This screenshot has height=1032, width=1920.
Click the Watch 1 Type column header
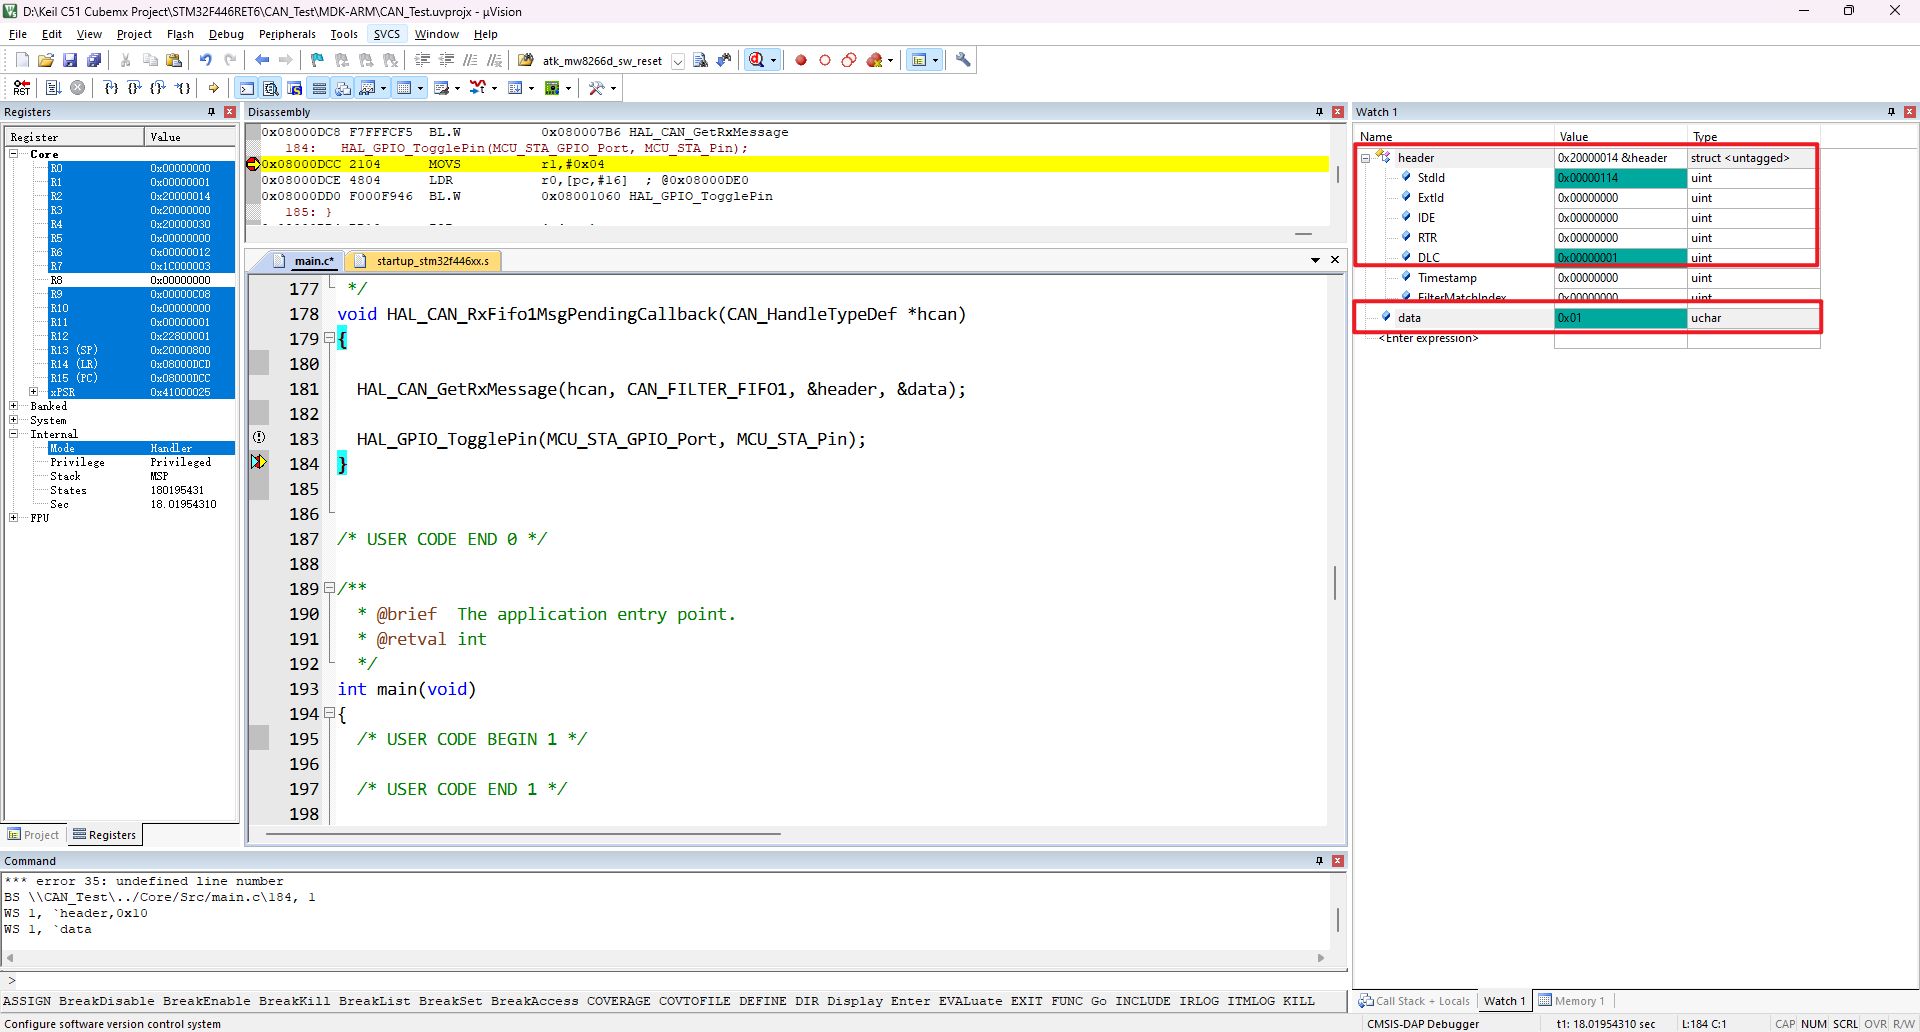click(1754, 137)
